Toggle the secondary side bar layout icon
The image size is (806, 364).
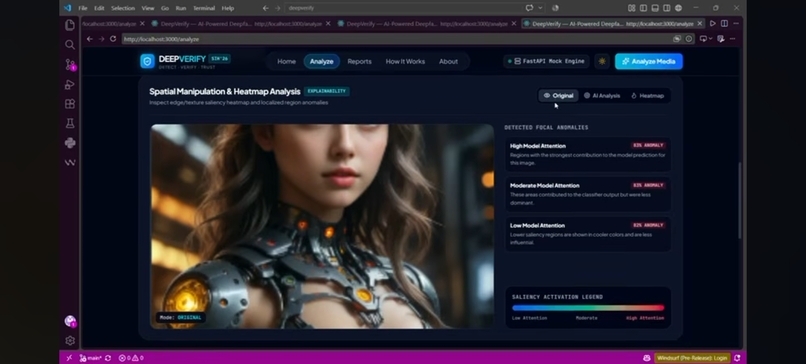[667, 8]
